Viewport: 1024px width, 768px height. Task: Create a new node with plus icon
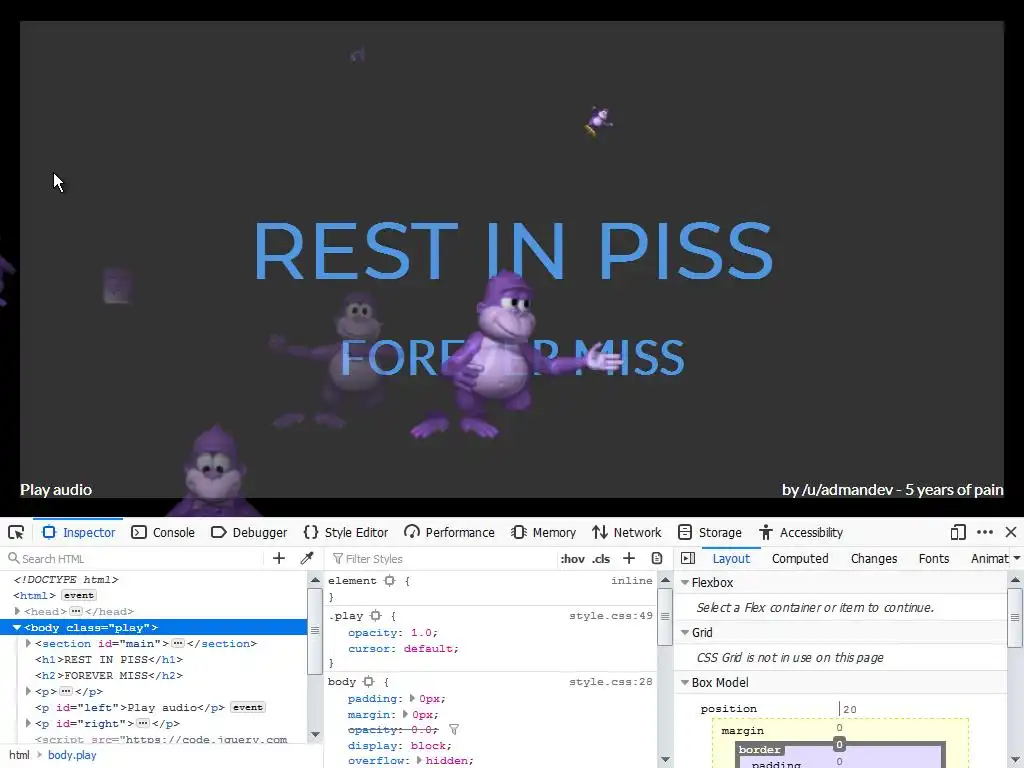click(x=279, y=558)
